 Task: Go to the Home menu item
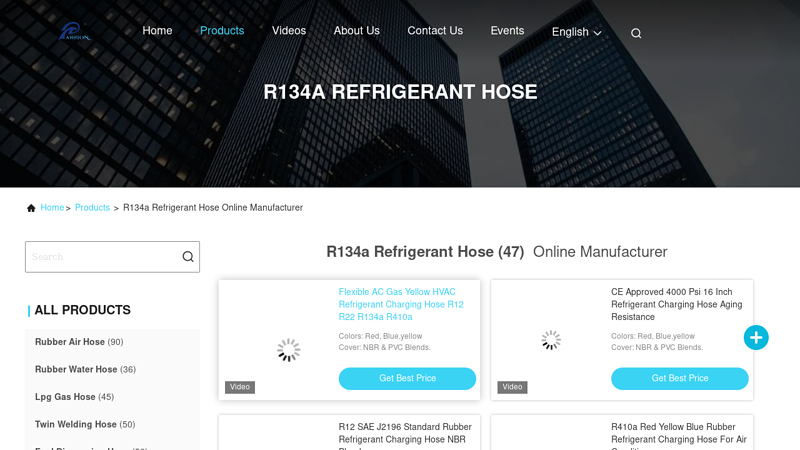pyautogui.click(x=157, y=31)
